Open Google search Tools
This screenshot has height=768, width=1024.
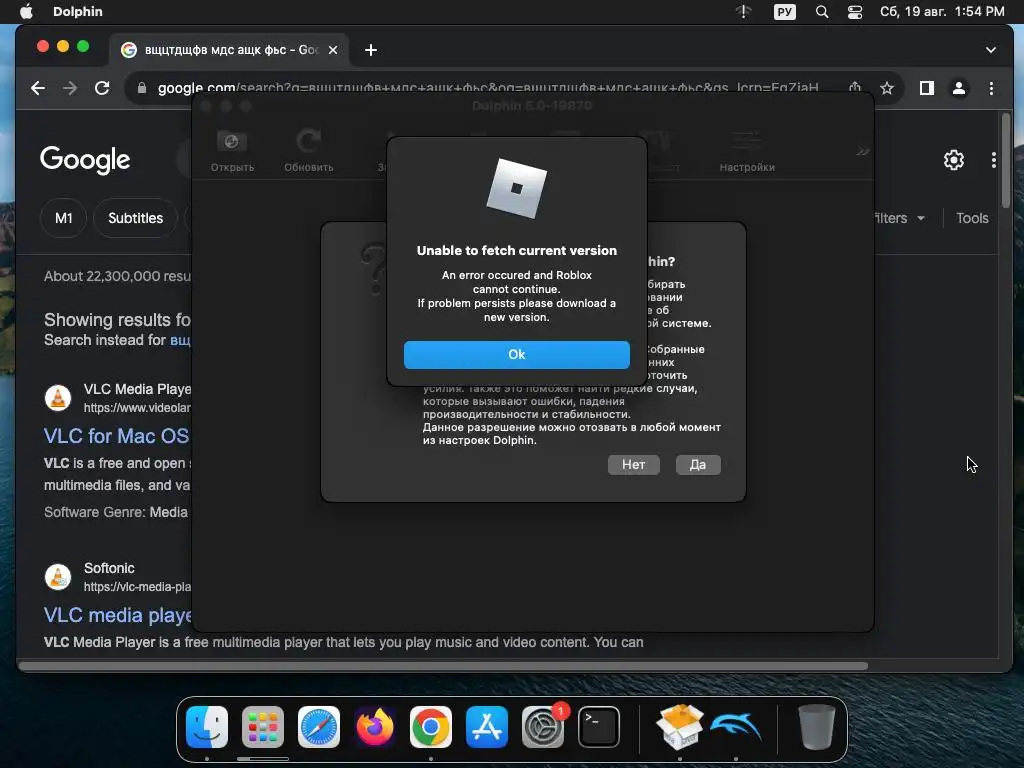[972, 218]
